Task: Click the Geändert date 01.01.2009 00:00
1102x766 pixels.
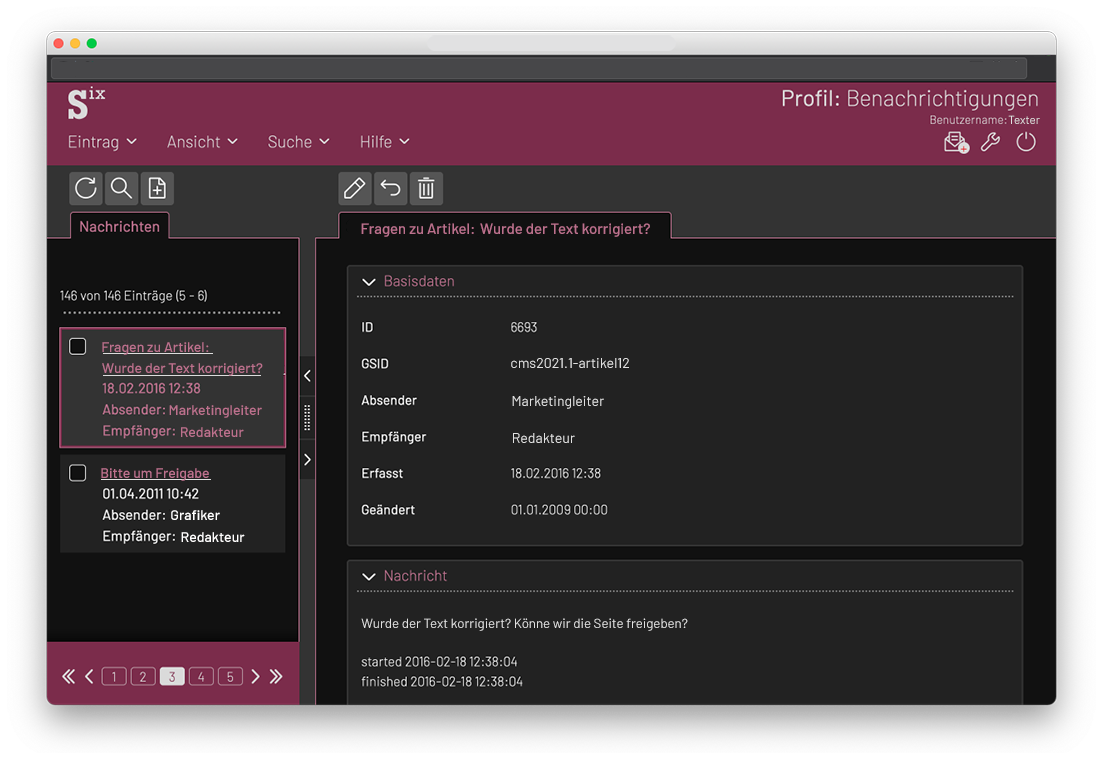Action: pyautogui.click(x=559, y=510)
